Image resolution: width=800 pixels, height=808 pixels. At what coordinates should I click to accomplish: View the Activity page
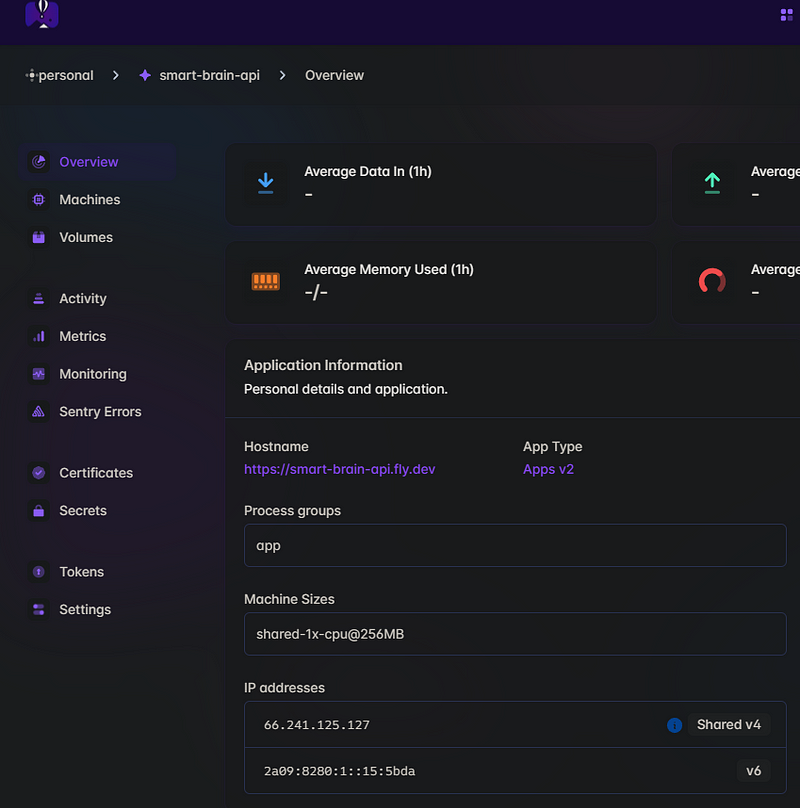[x=98, y=298]
